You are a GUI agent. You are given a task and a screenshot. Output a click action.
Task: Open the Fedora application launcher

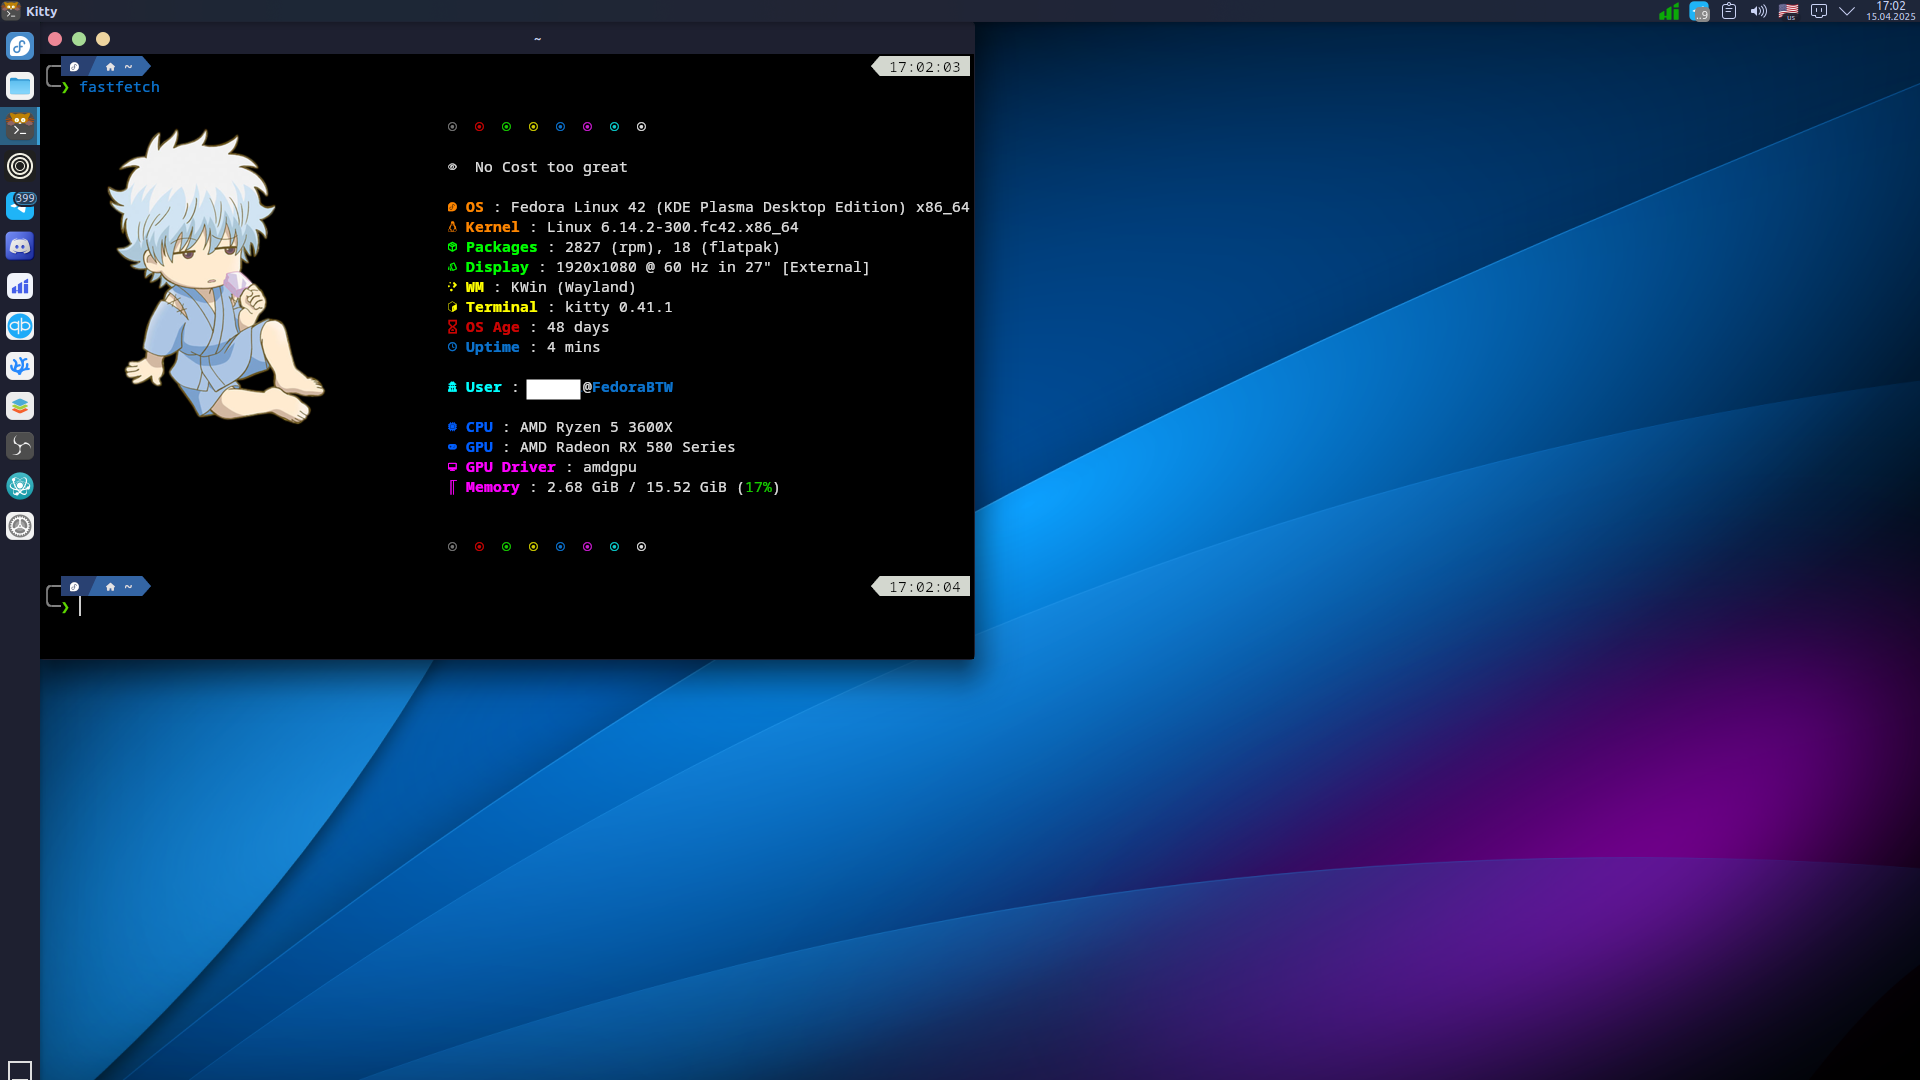20,46
